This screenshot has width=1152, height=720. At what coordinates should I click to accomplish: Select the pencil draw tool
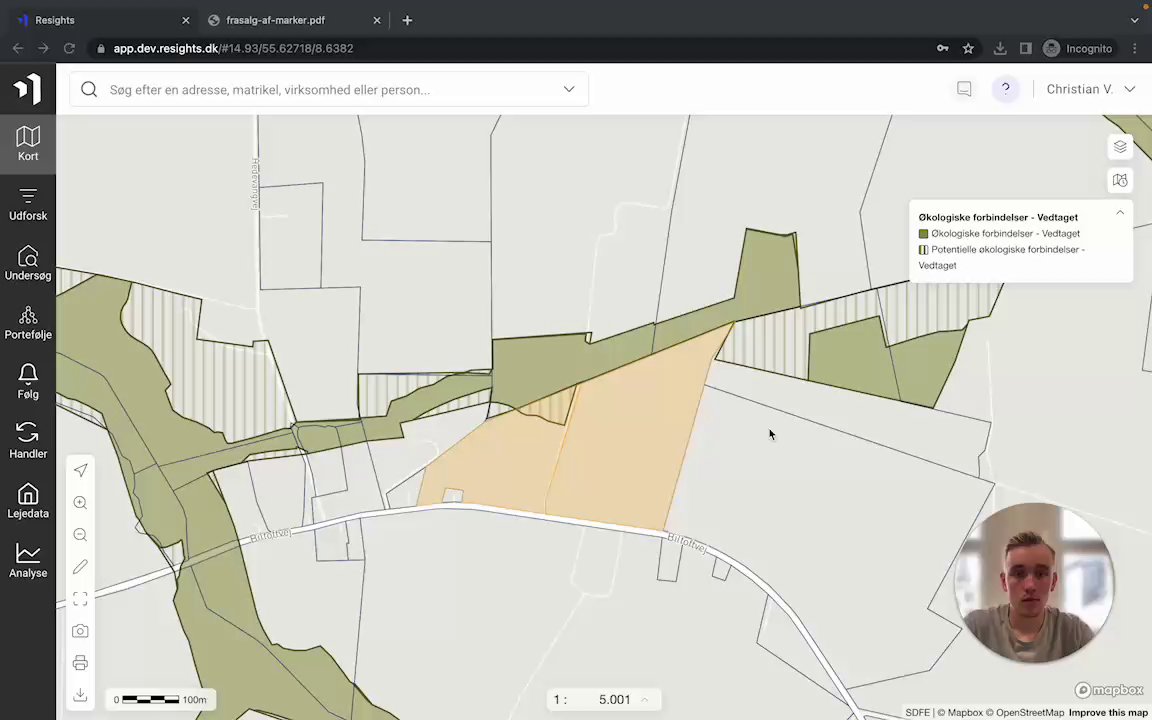click(80, 566)
